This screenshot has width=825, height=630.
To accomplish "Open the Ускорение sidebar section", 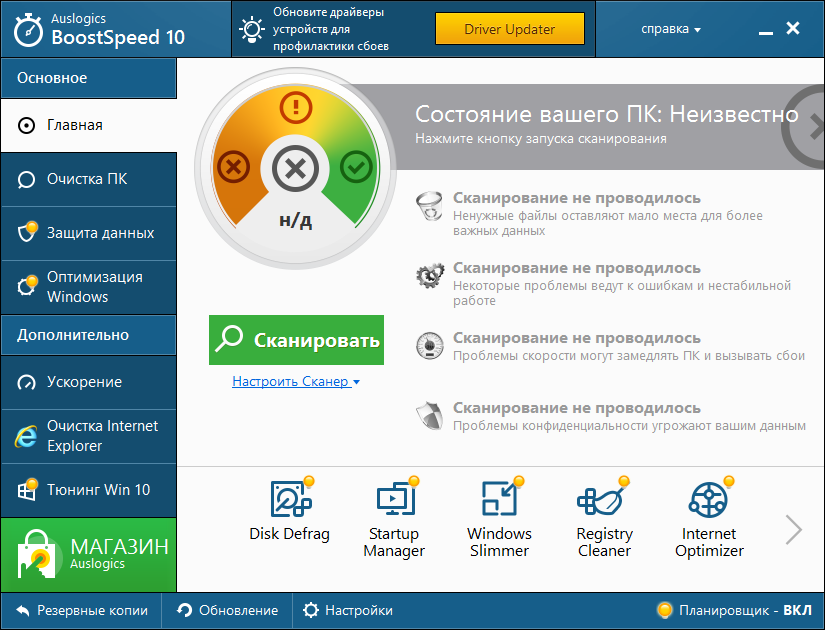I will pyautogui.click(x=88, y=382).
